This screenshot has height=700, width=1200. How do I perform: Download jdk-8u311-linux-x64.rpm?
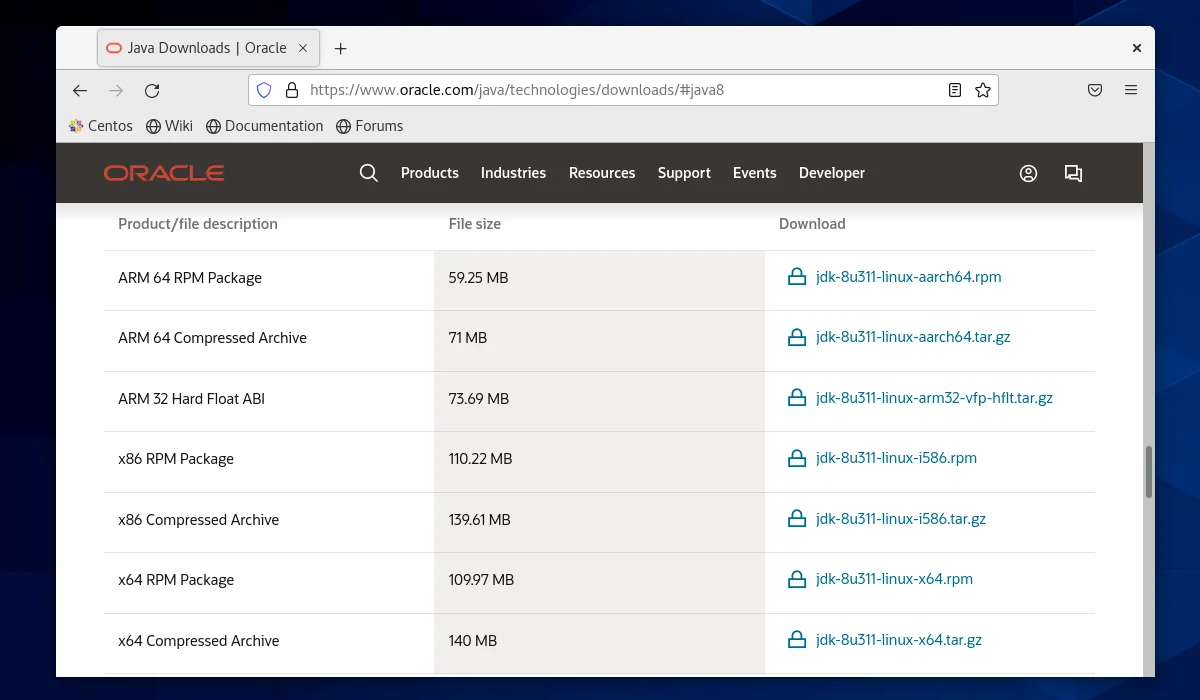[x=893, y=579]
